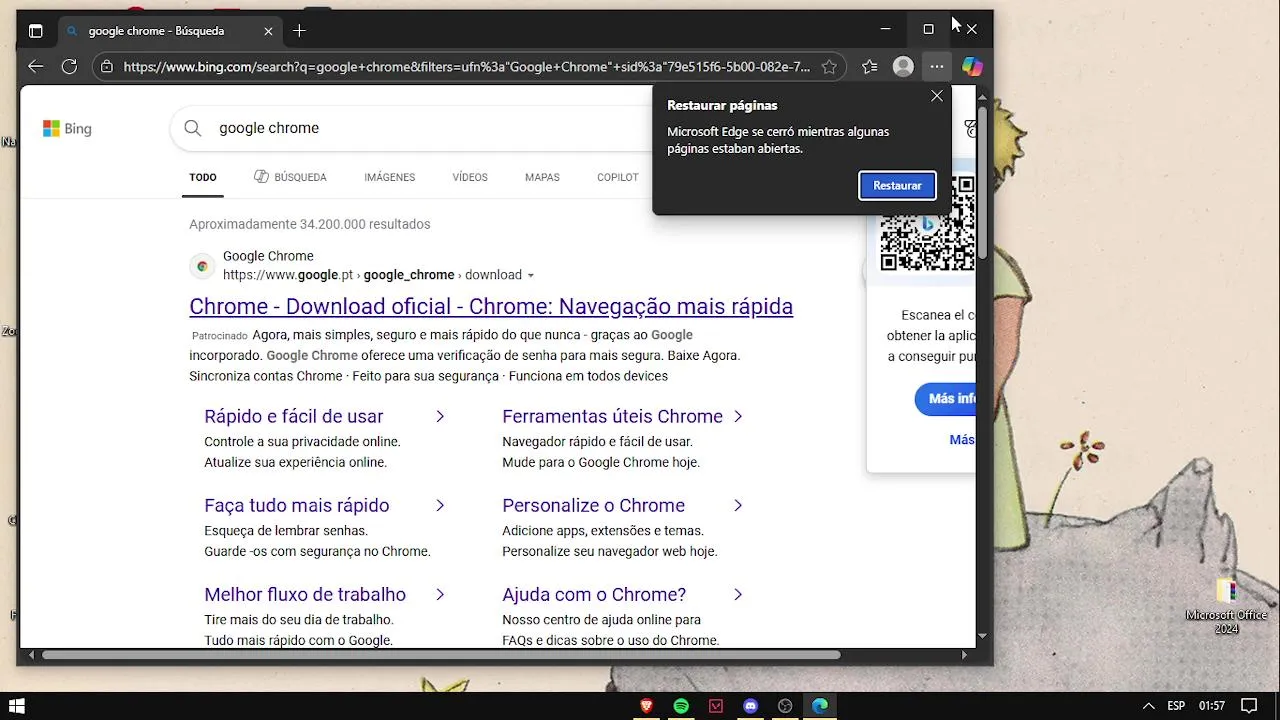Open the tab actions menu icon
This screenshot has height=720, width=1280.
(x=36, y=31)
